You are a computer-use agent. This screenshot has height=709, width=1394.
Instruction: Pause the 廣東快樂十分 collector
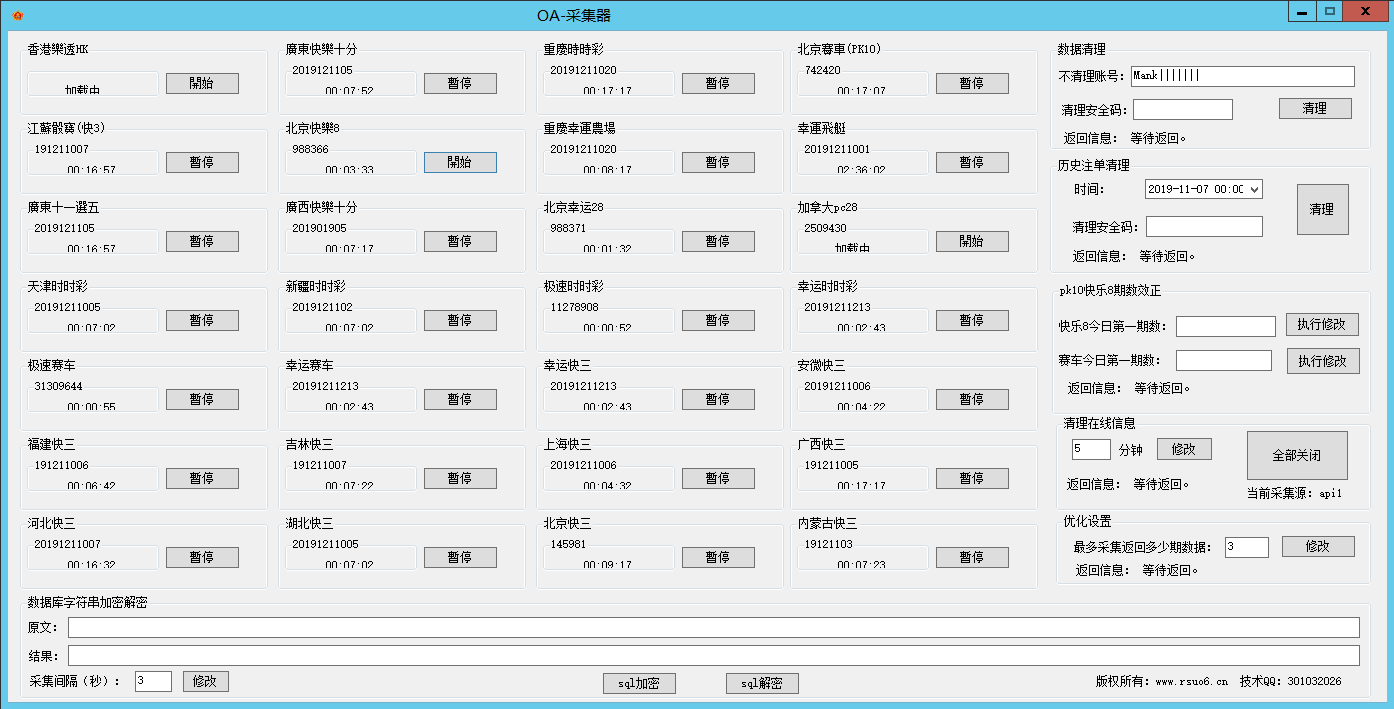[x=460, y=83]
